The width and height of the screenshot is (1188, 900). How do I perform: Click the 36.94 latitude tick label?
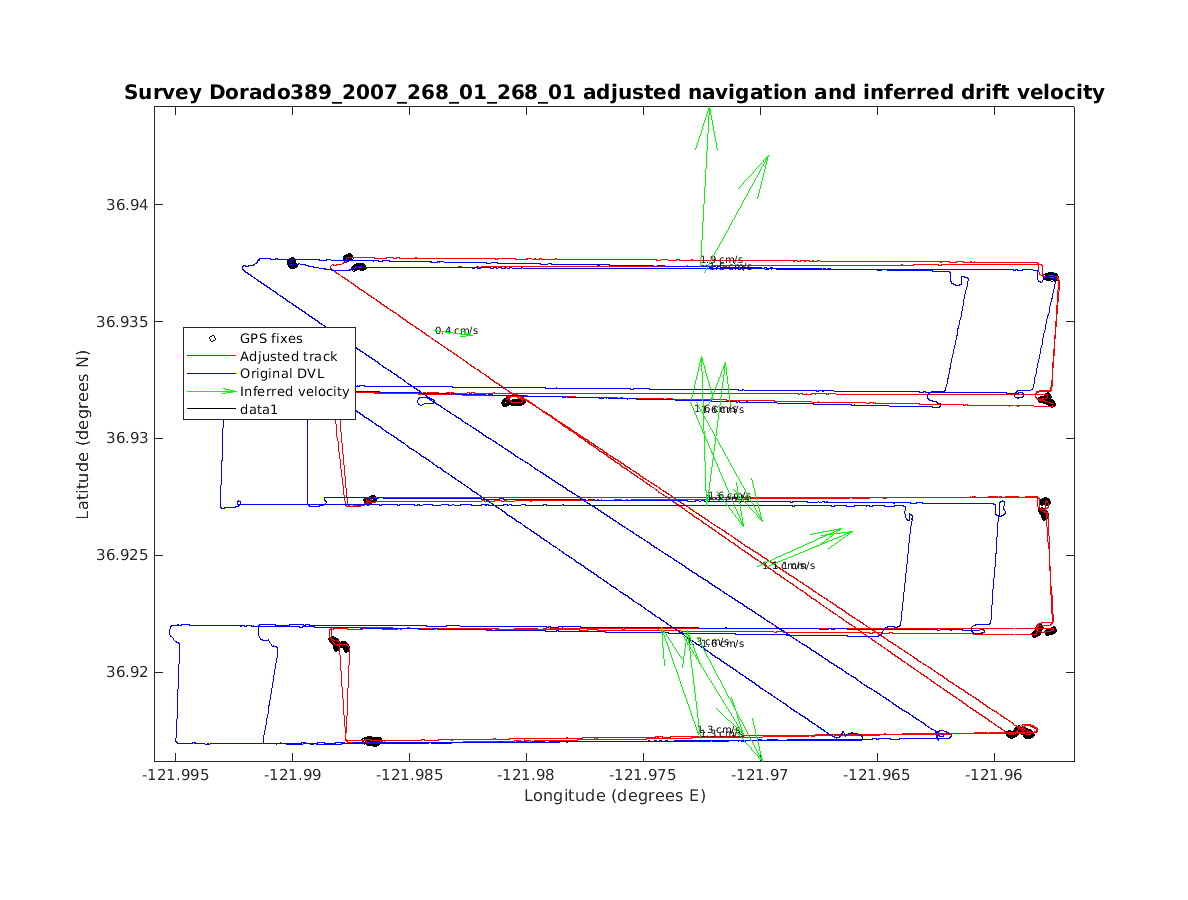pyautogui.click(x=126, y=205)
